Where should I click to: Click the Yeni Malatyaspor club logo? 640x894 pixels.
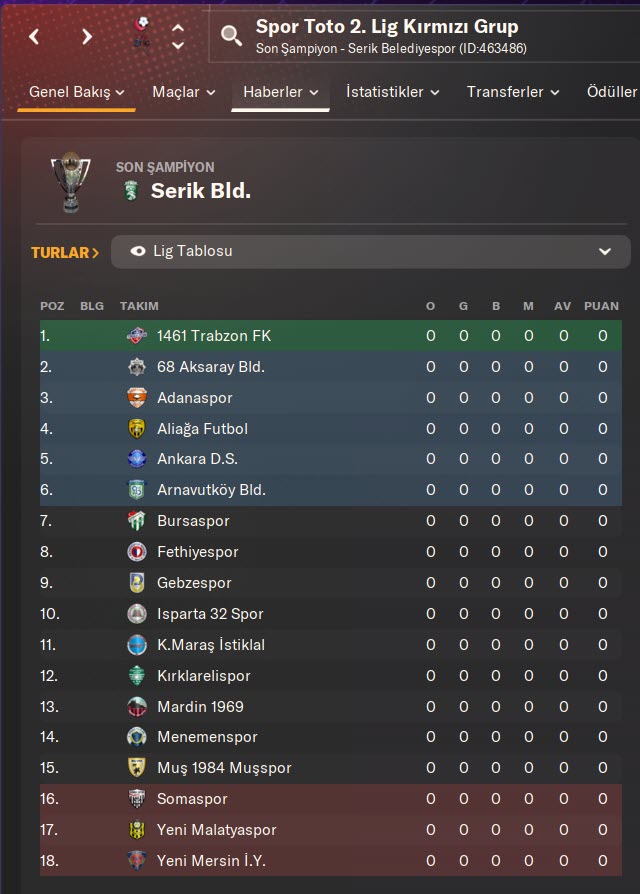click(x=137, y=830)
